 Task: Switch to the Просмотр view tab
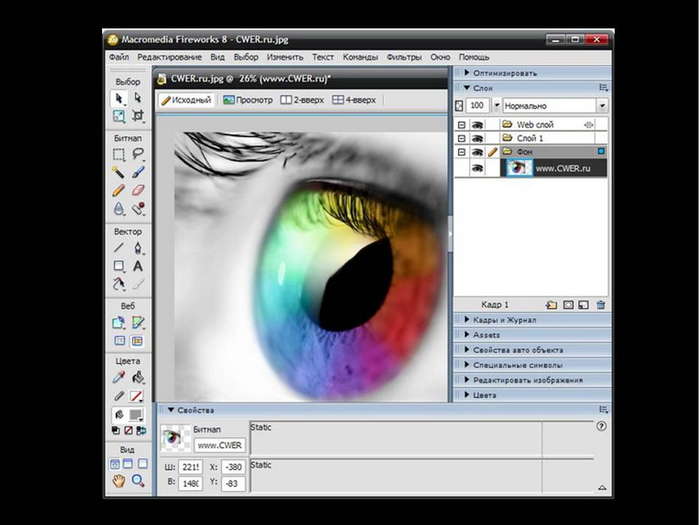pyautogui.click(x=248, y=100)
